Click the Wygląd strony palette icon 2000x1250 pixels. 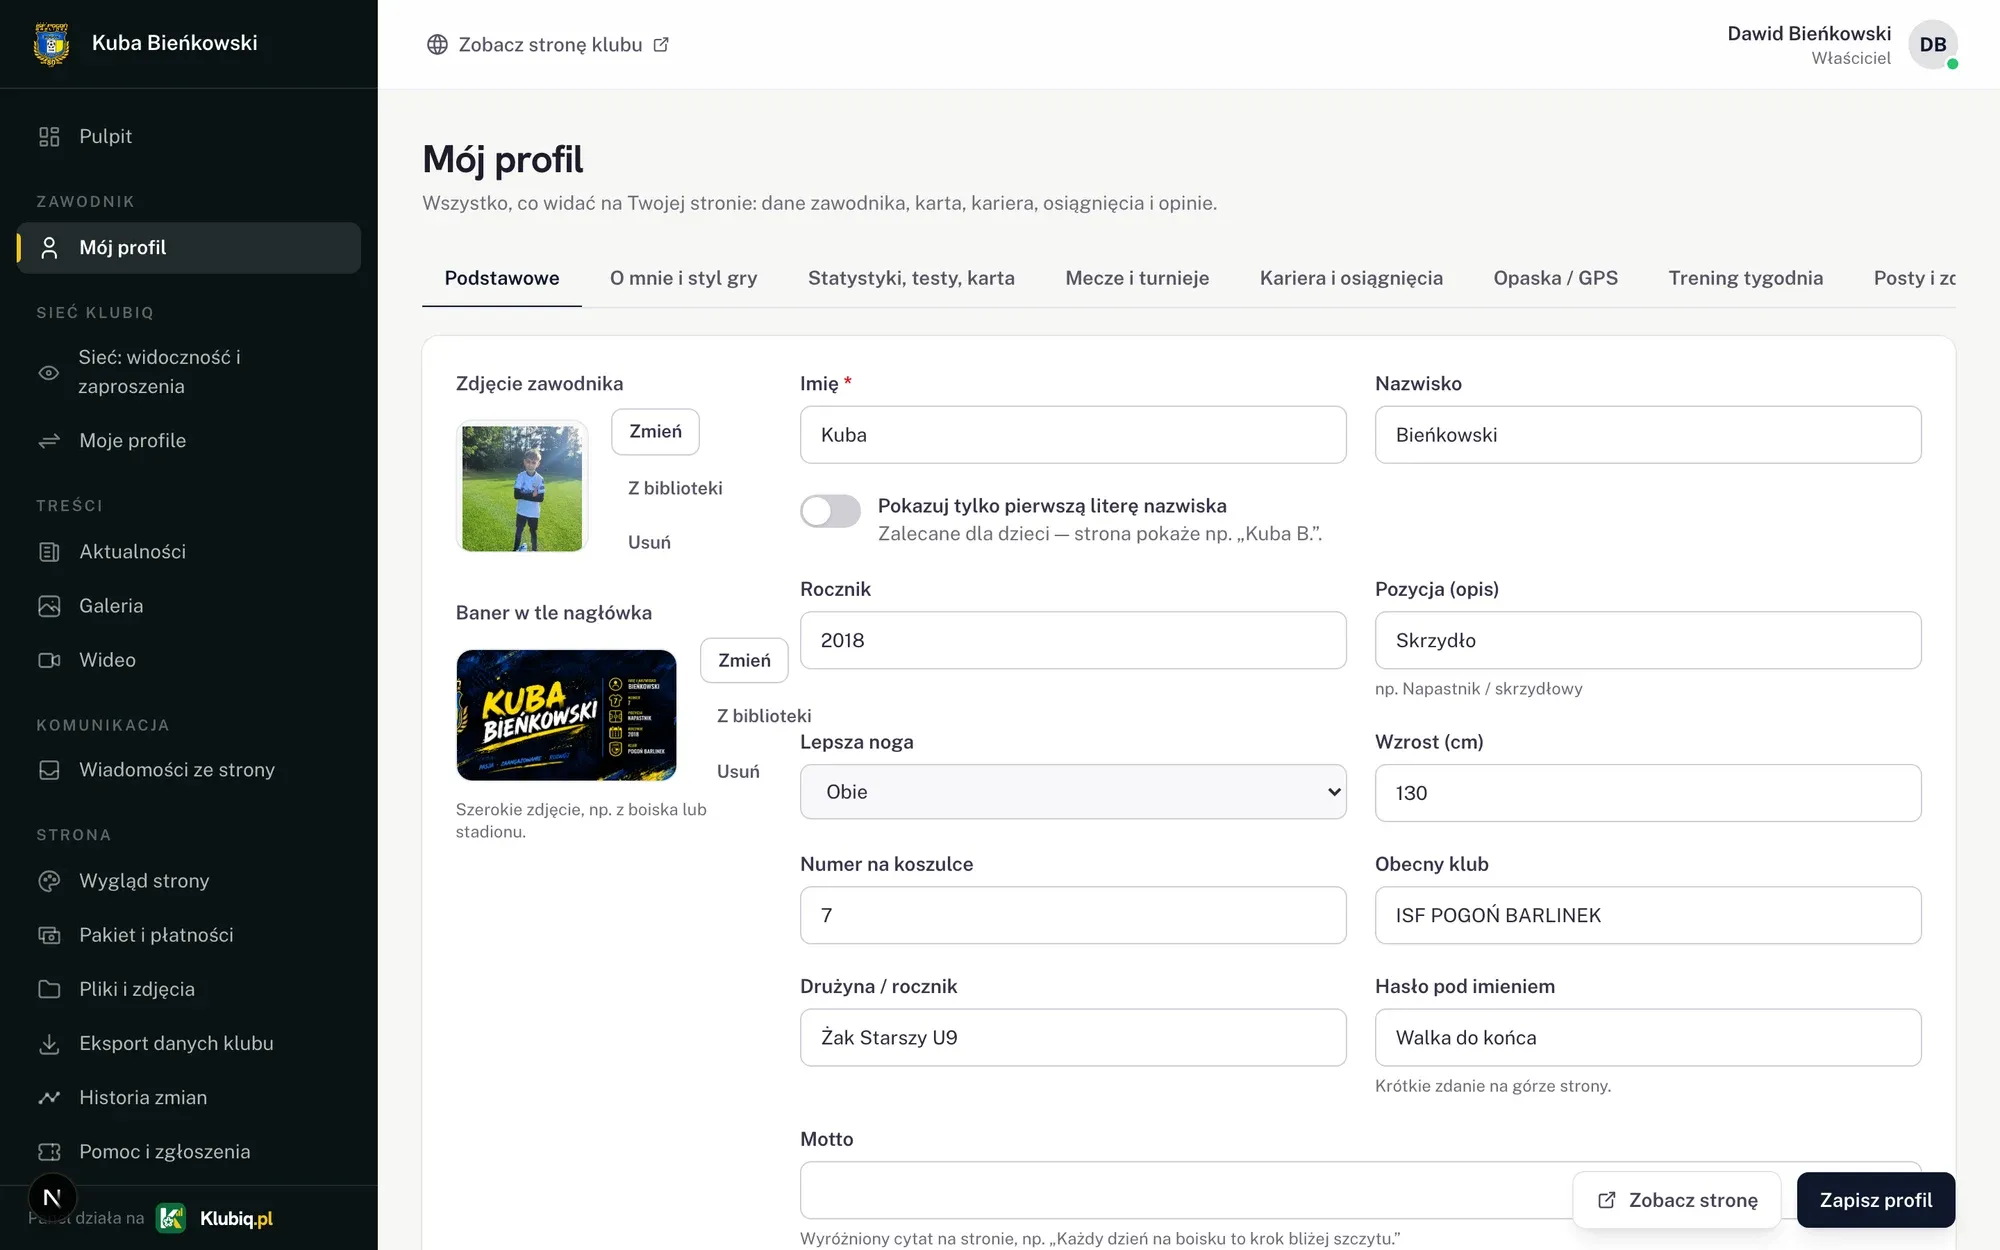(49, 881)
